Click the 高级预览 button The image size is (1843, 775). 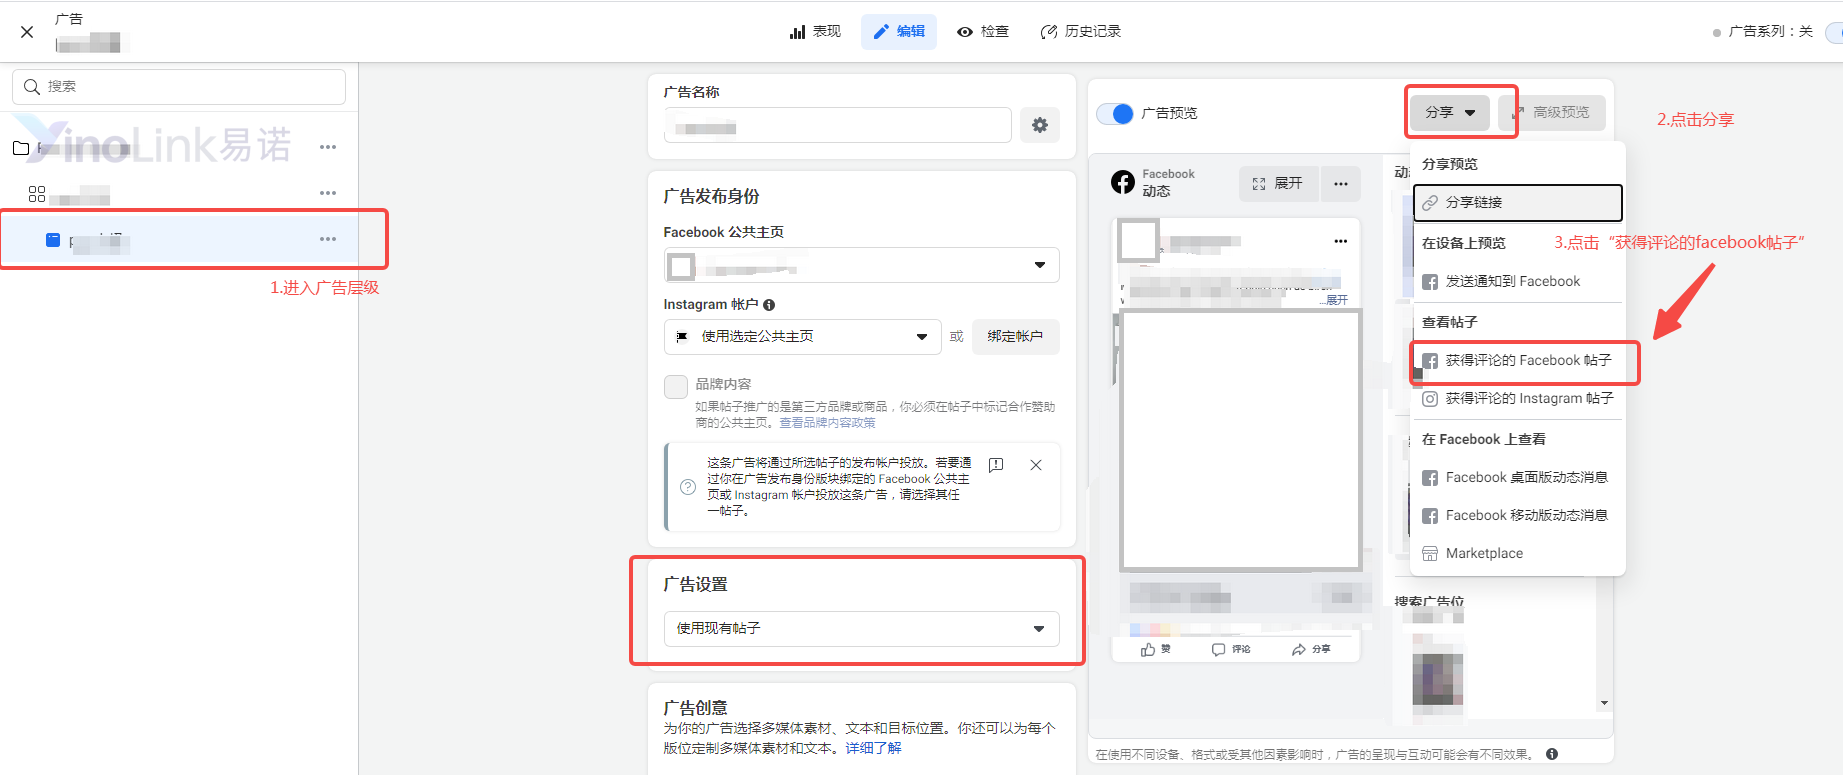1552,112
